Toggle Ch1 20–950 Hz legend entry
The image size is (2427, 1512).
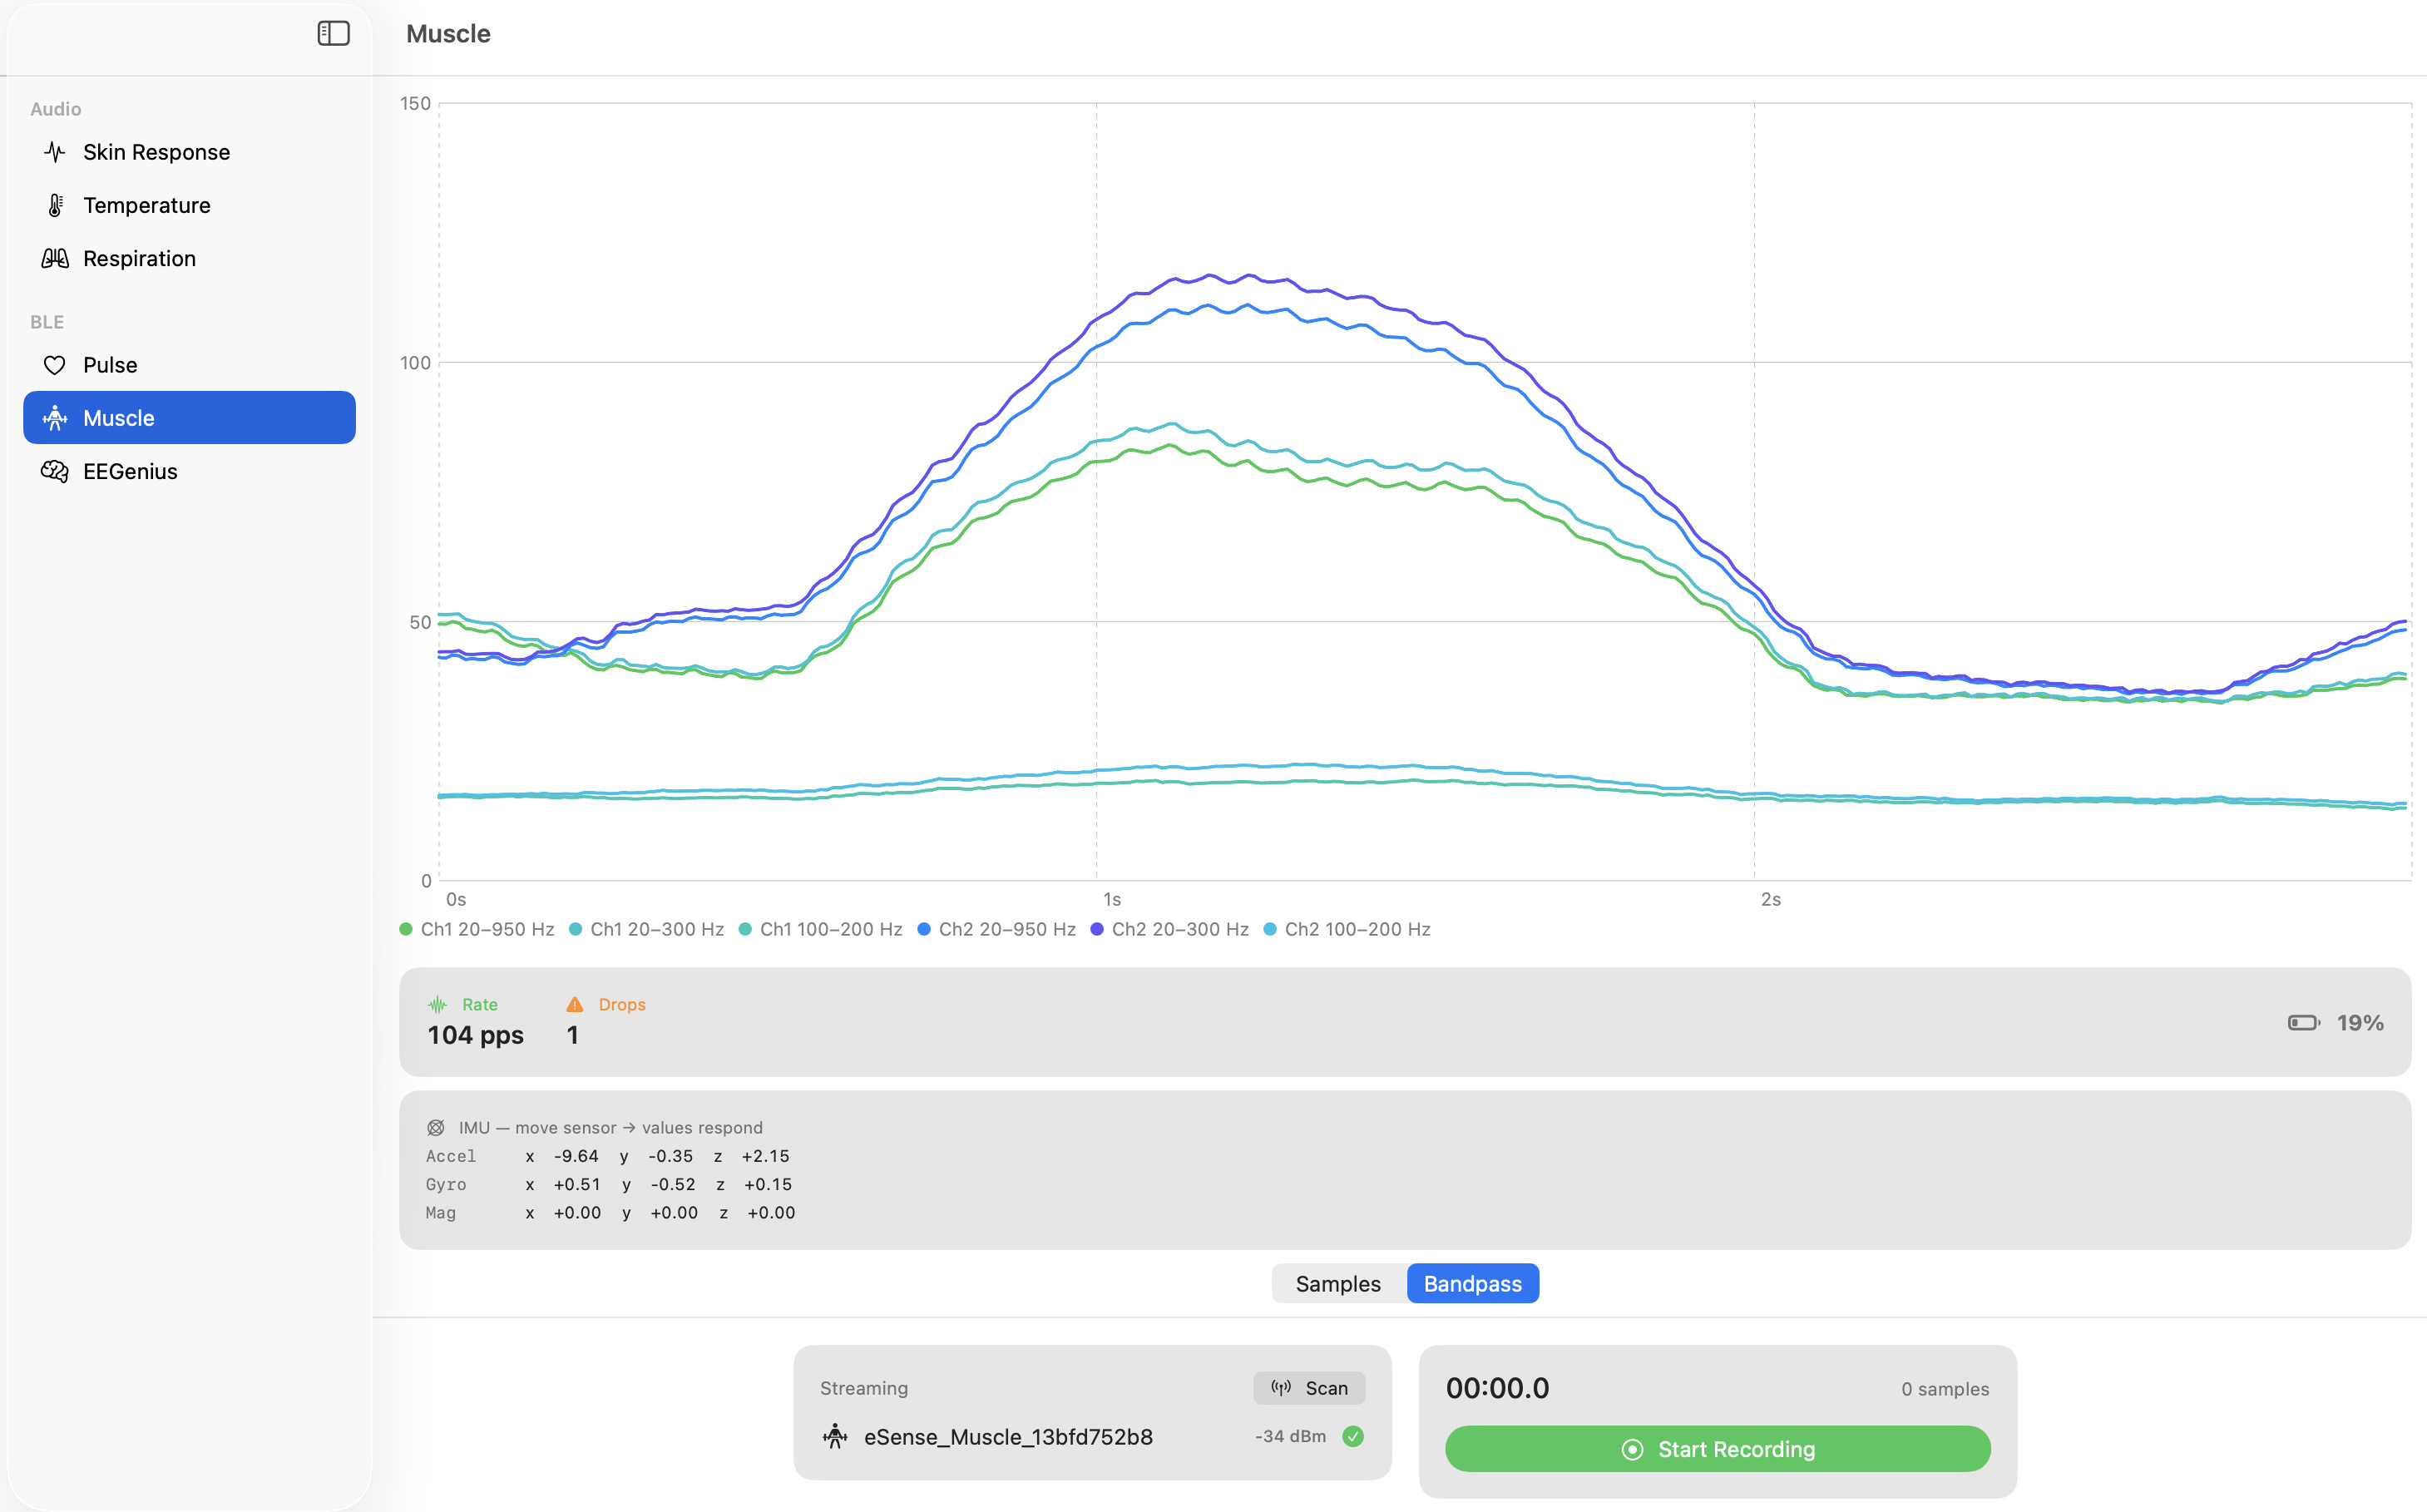point(477,929)
